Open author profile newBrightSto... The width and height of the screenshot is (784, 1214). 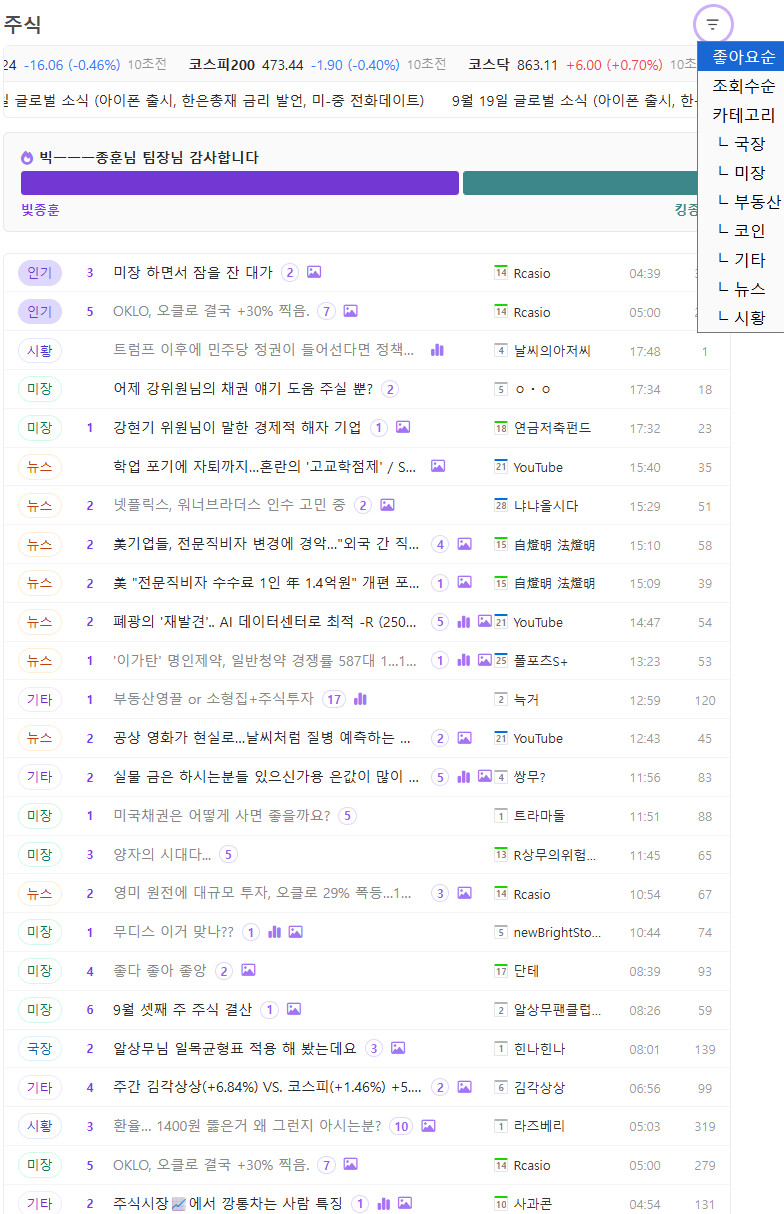coord(557,933)
